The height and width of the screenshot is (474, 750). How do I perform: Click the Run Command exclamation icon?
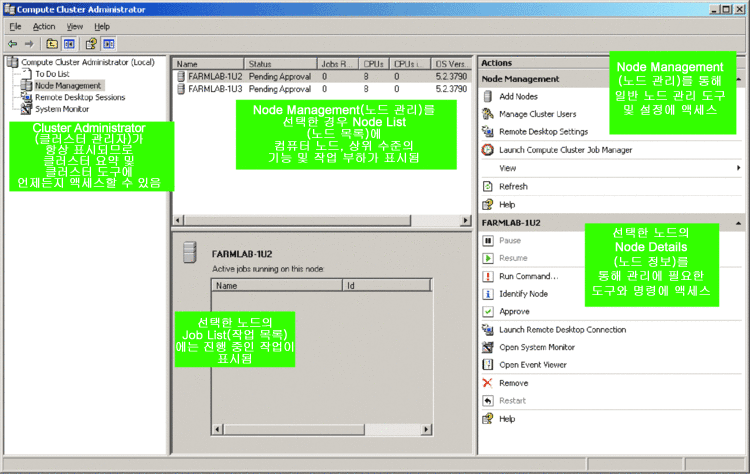coord(487,276)
